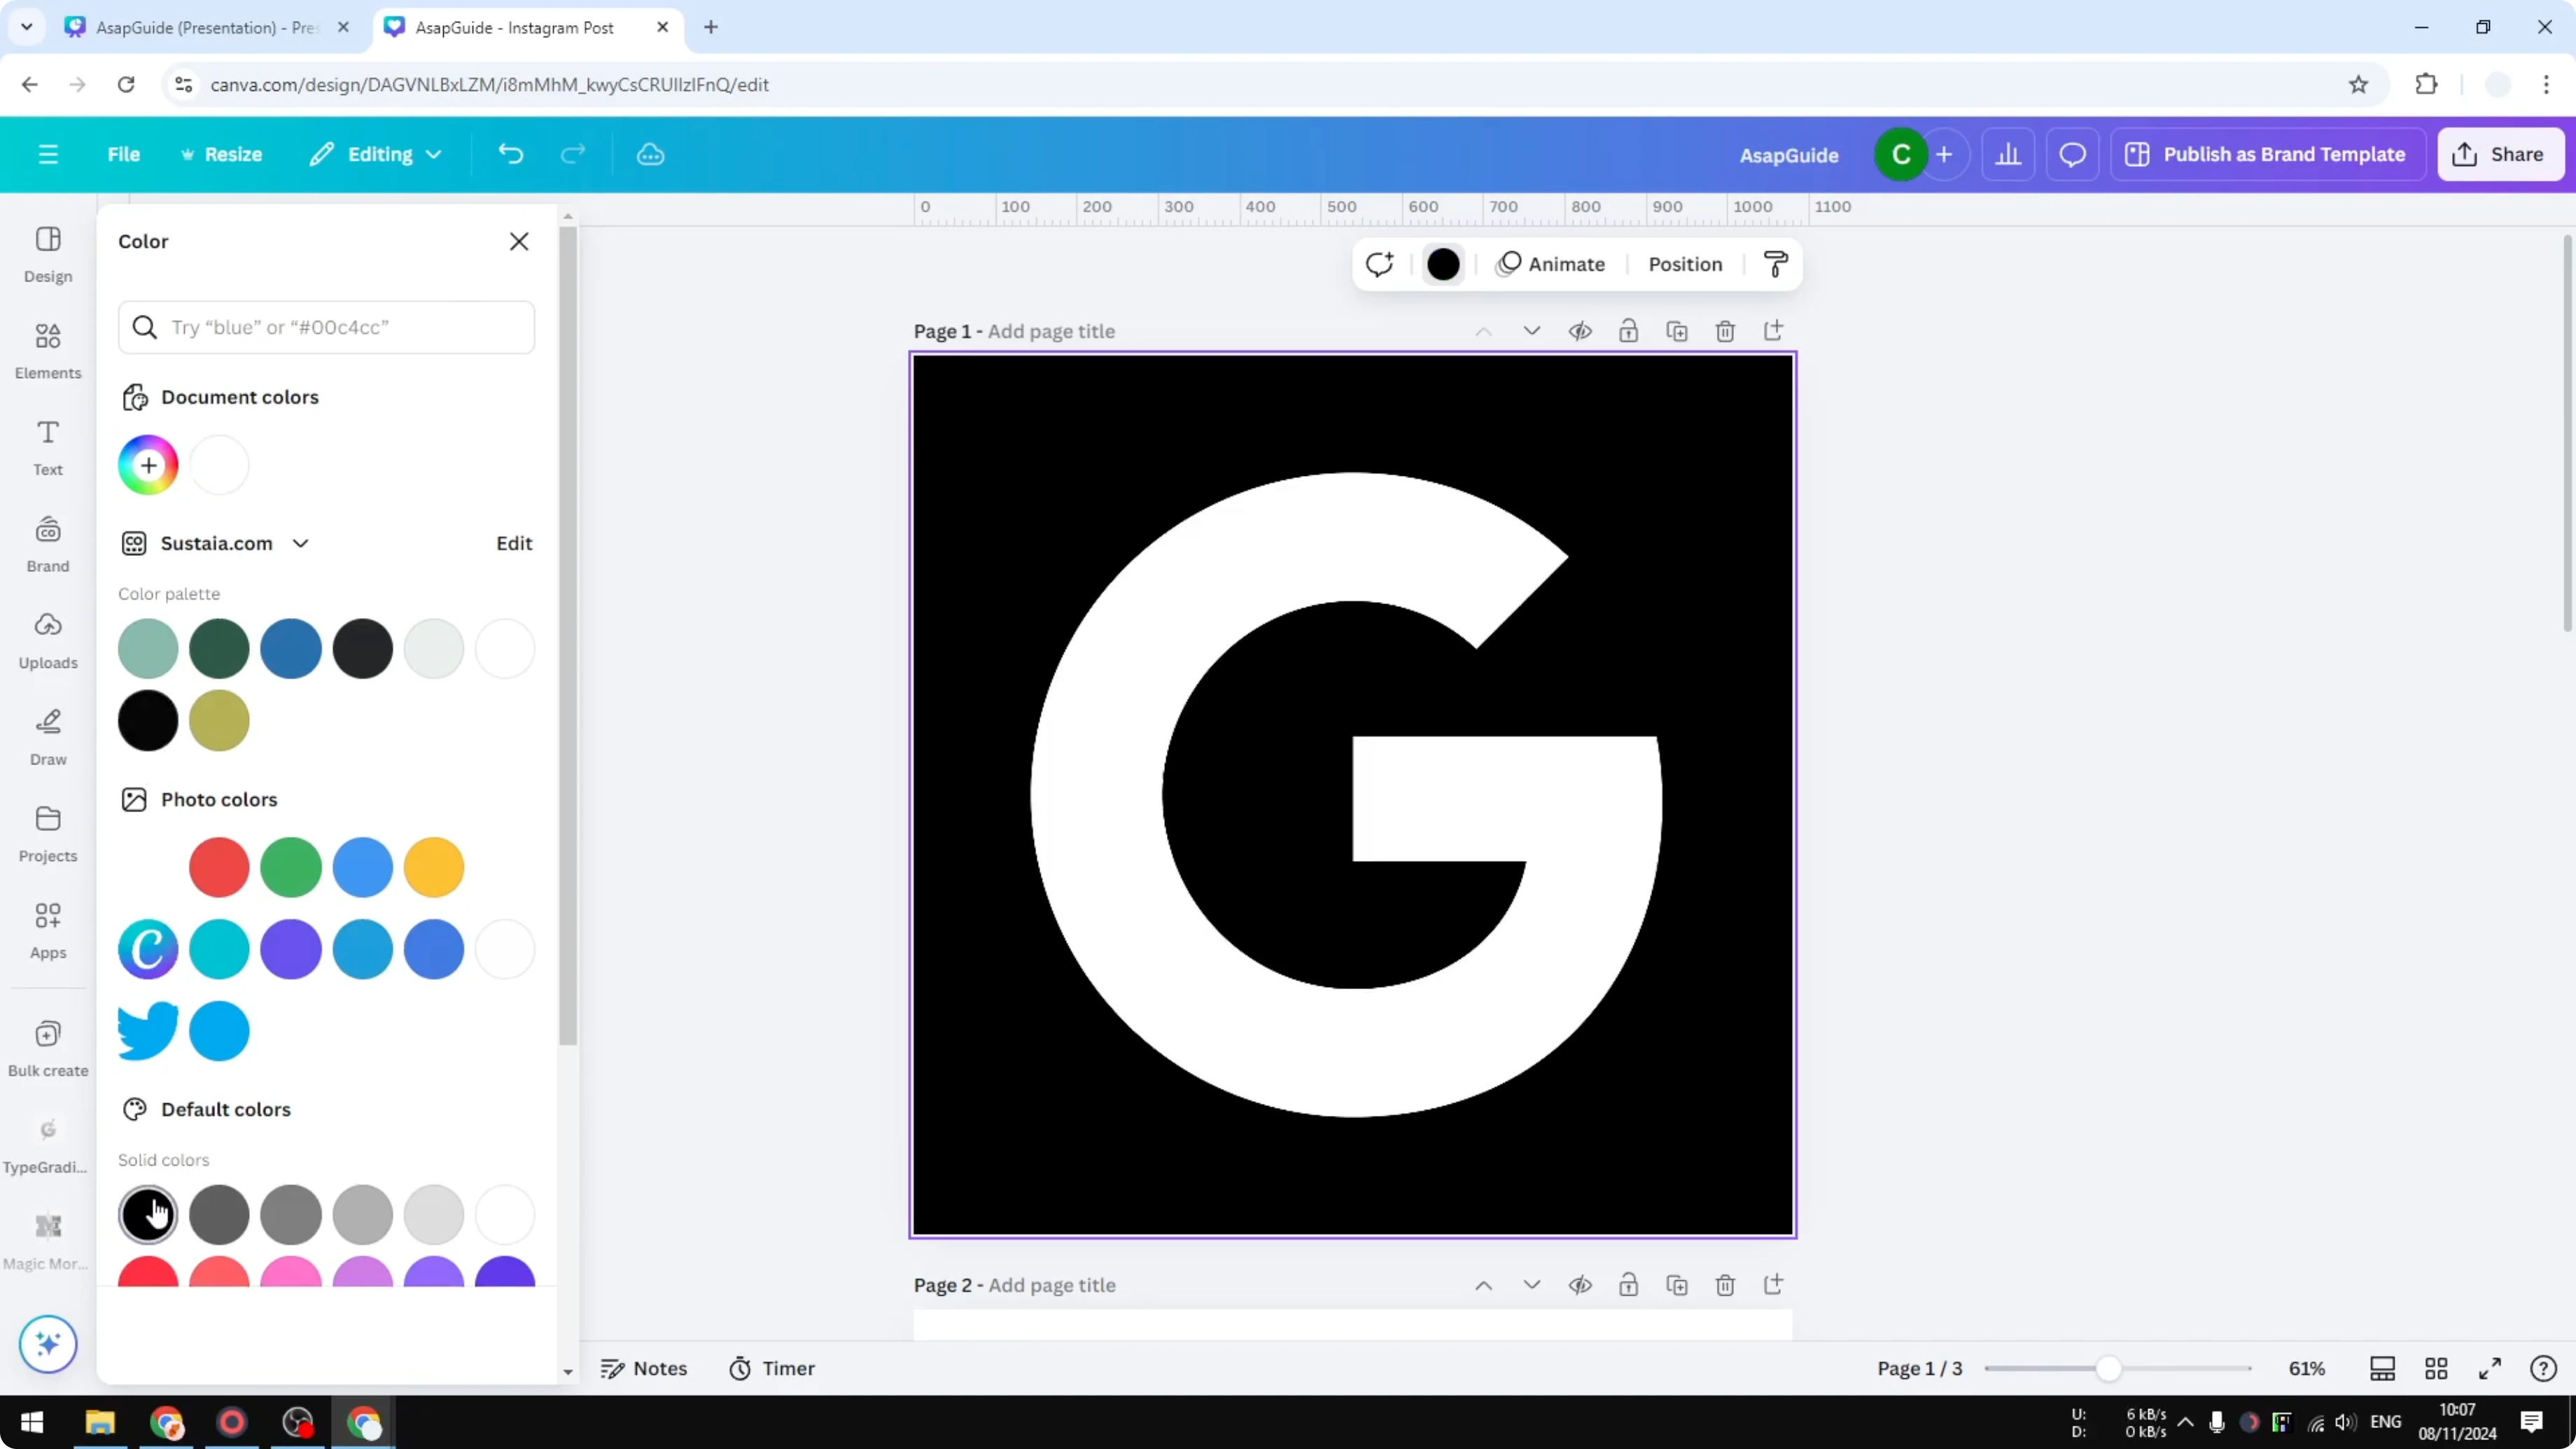The height and width of the screenshot is (1449, 2576).
Task: Click the undo arrow in toolbar
Action: click(x=510, y=154)
